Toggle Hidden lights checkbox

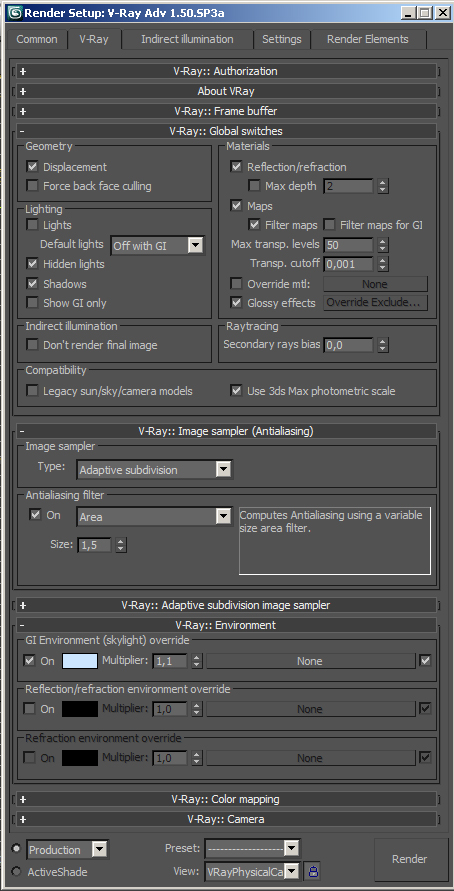coord(32,264)
